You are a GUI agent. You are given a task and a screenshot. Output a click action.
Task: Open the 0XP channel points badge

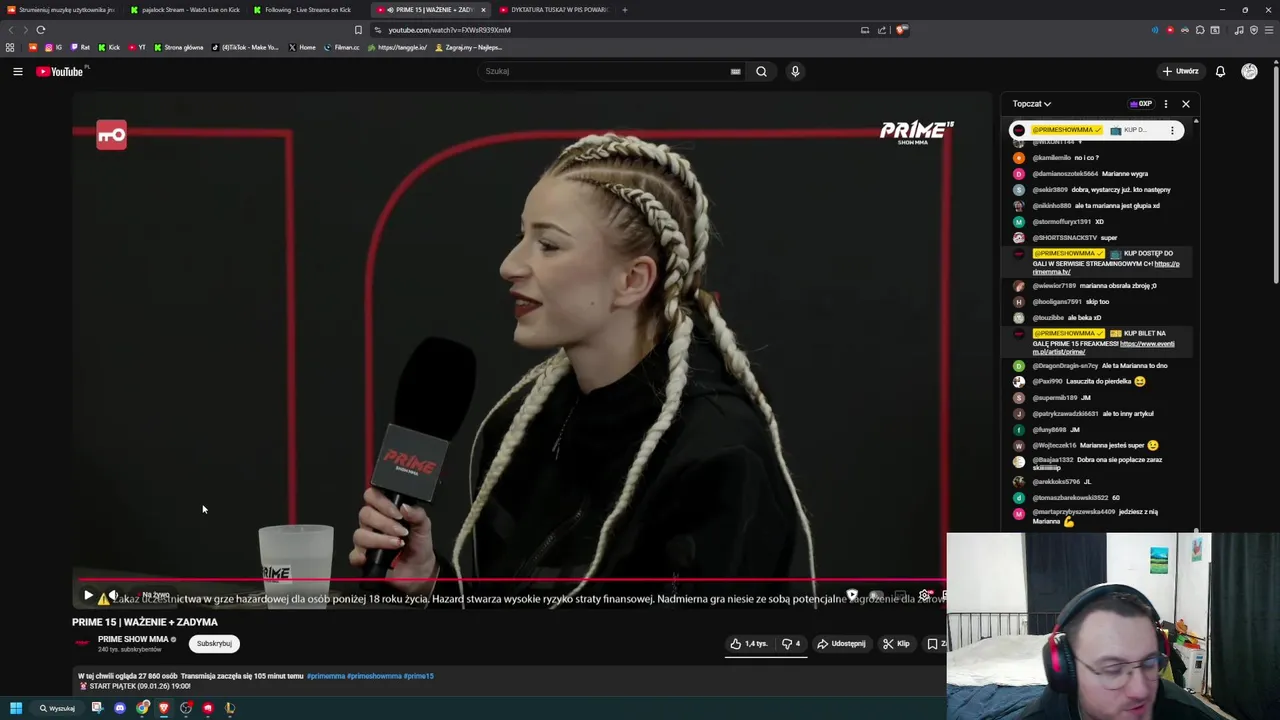1141,104
